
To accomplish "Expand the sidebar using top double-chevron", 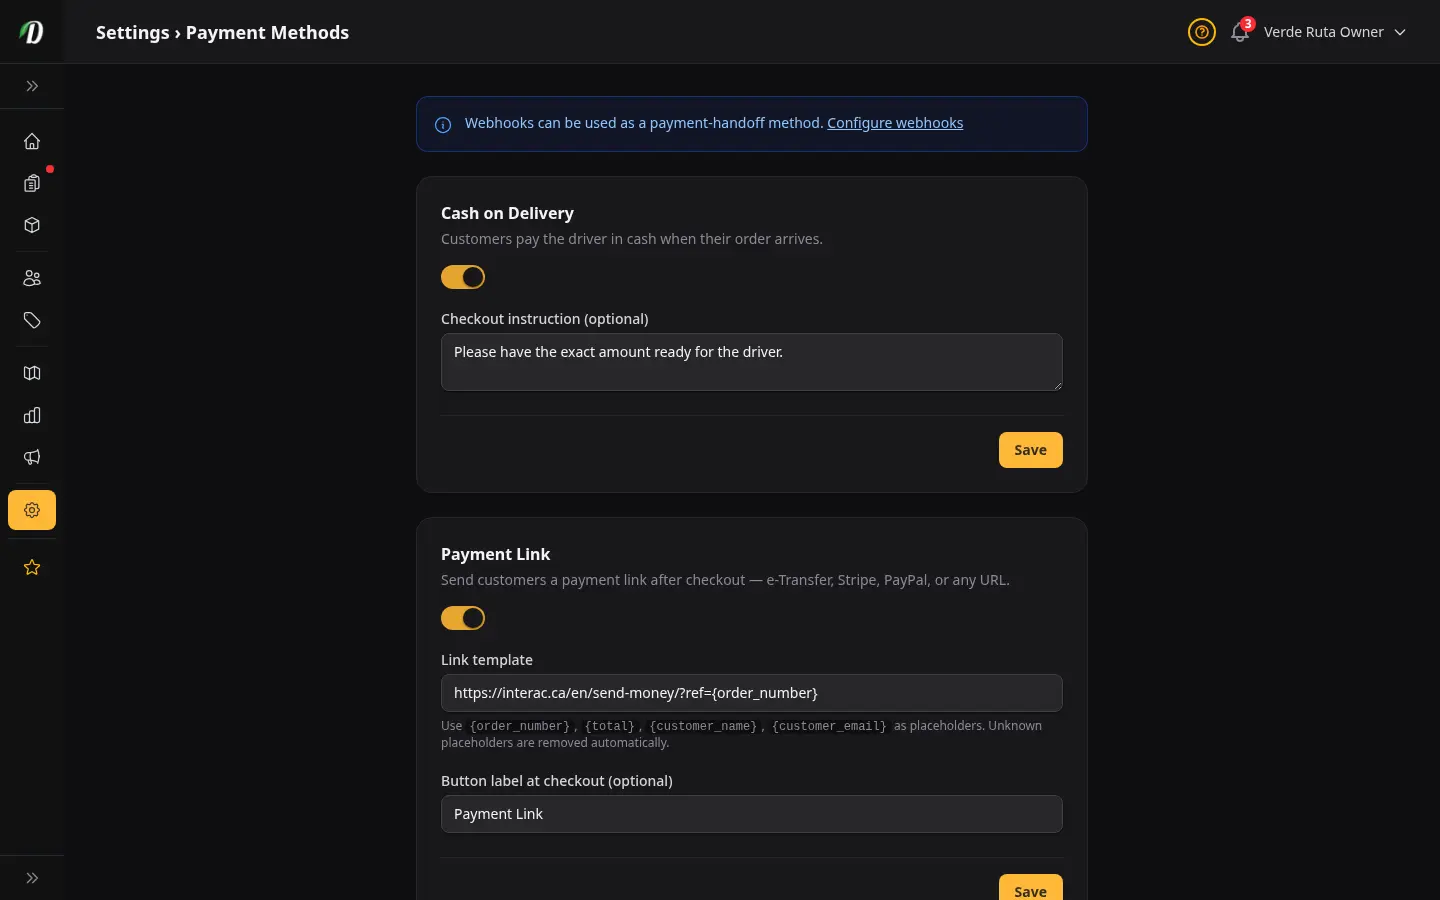I will tap(32, 86).
